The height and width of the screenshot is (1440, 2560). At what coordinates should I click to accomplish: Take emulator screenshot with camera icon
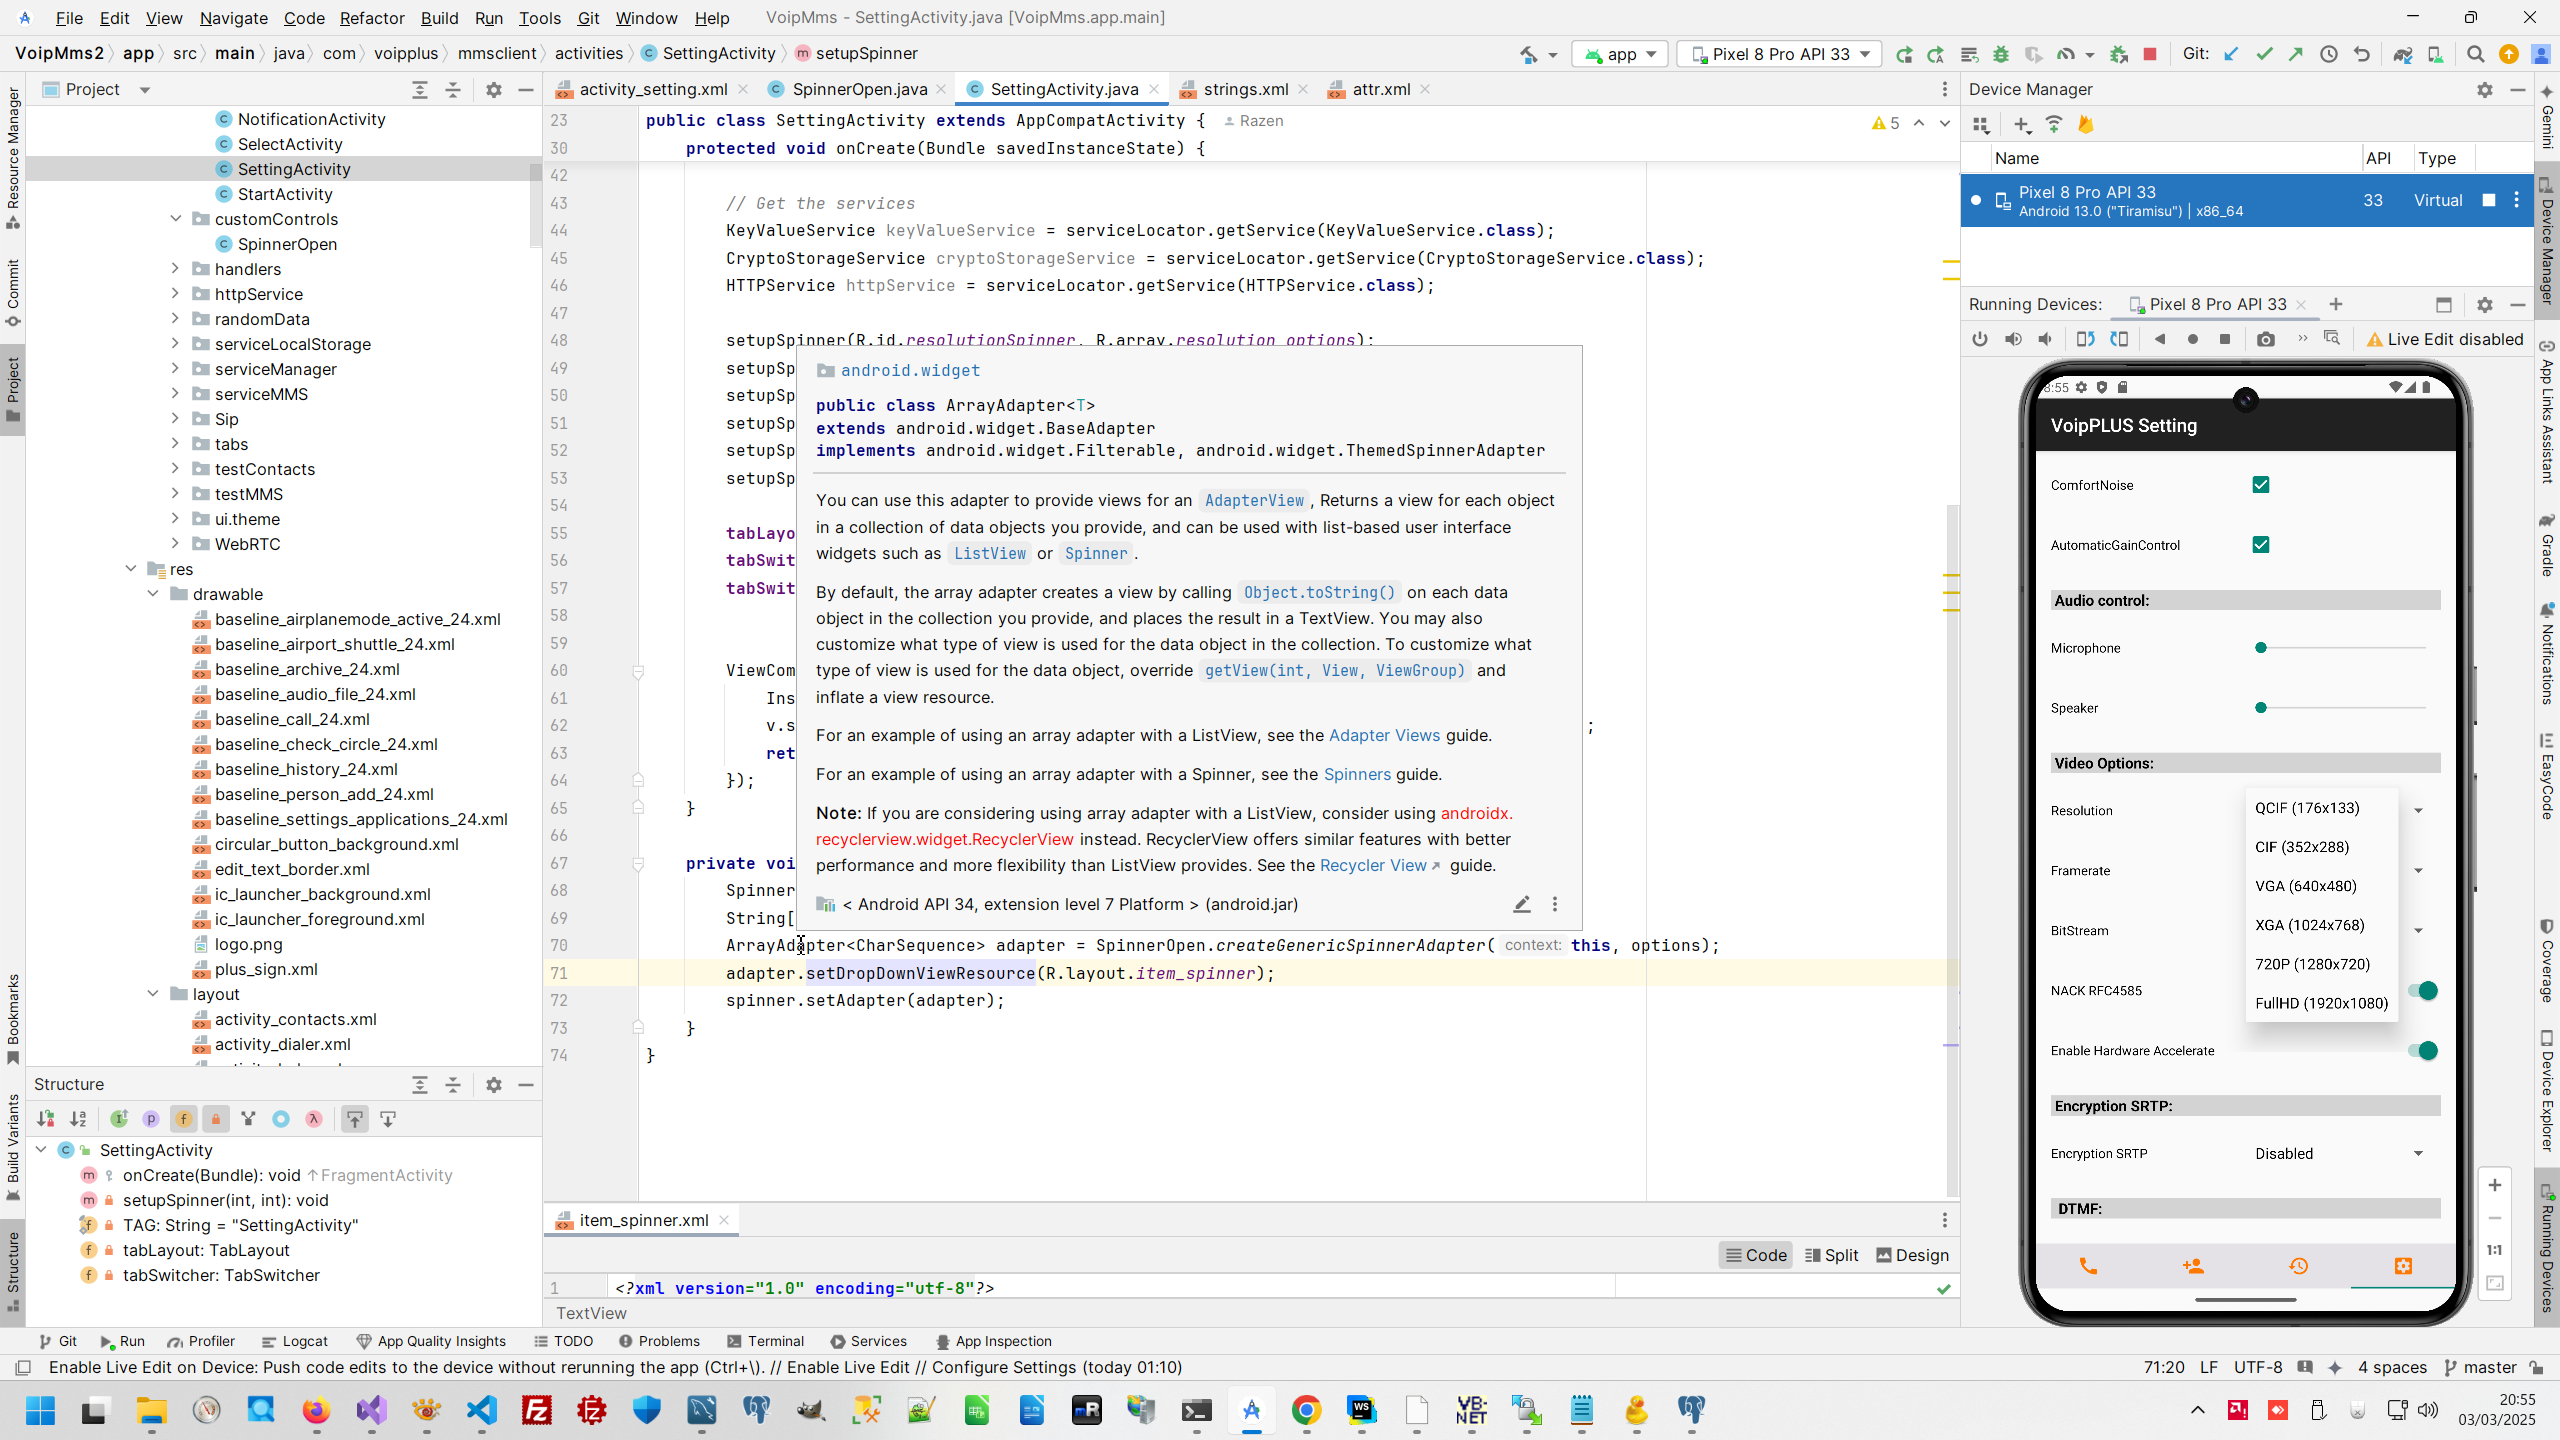[2266, 339]
